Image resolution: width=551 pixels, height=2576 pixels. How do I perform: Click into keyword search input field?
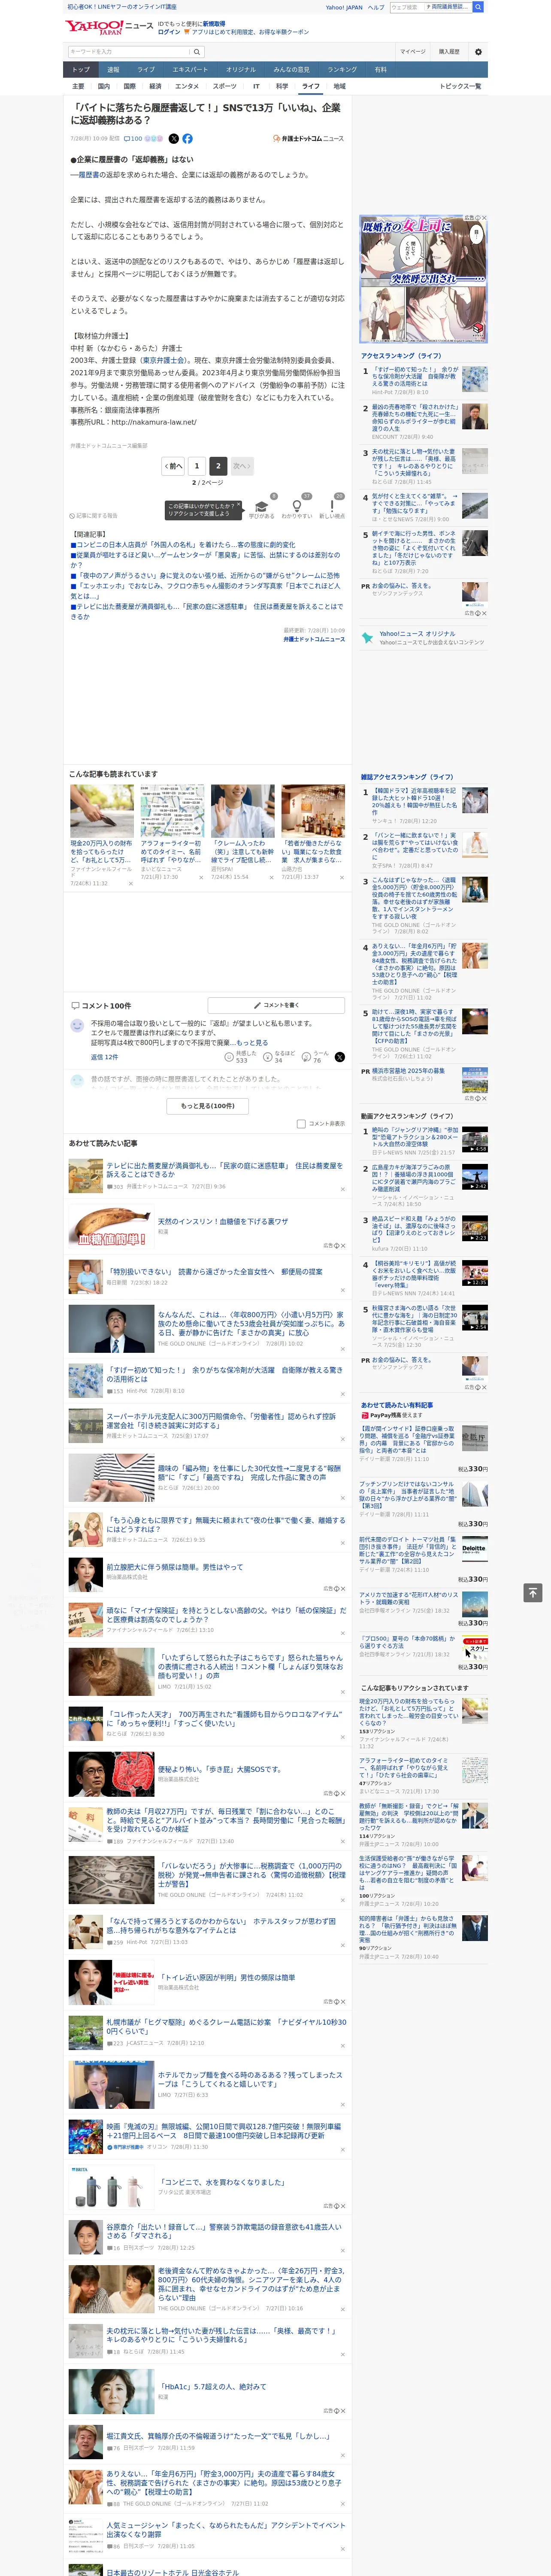tap(129, 51)
